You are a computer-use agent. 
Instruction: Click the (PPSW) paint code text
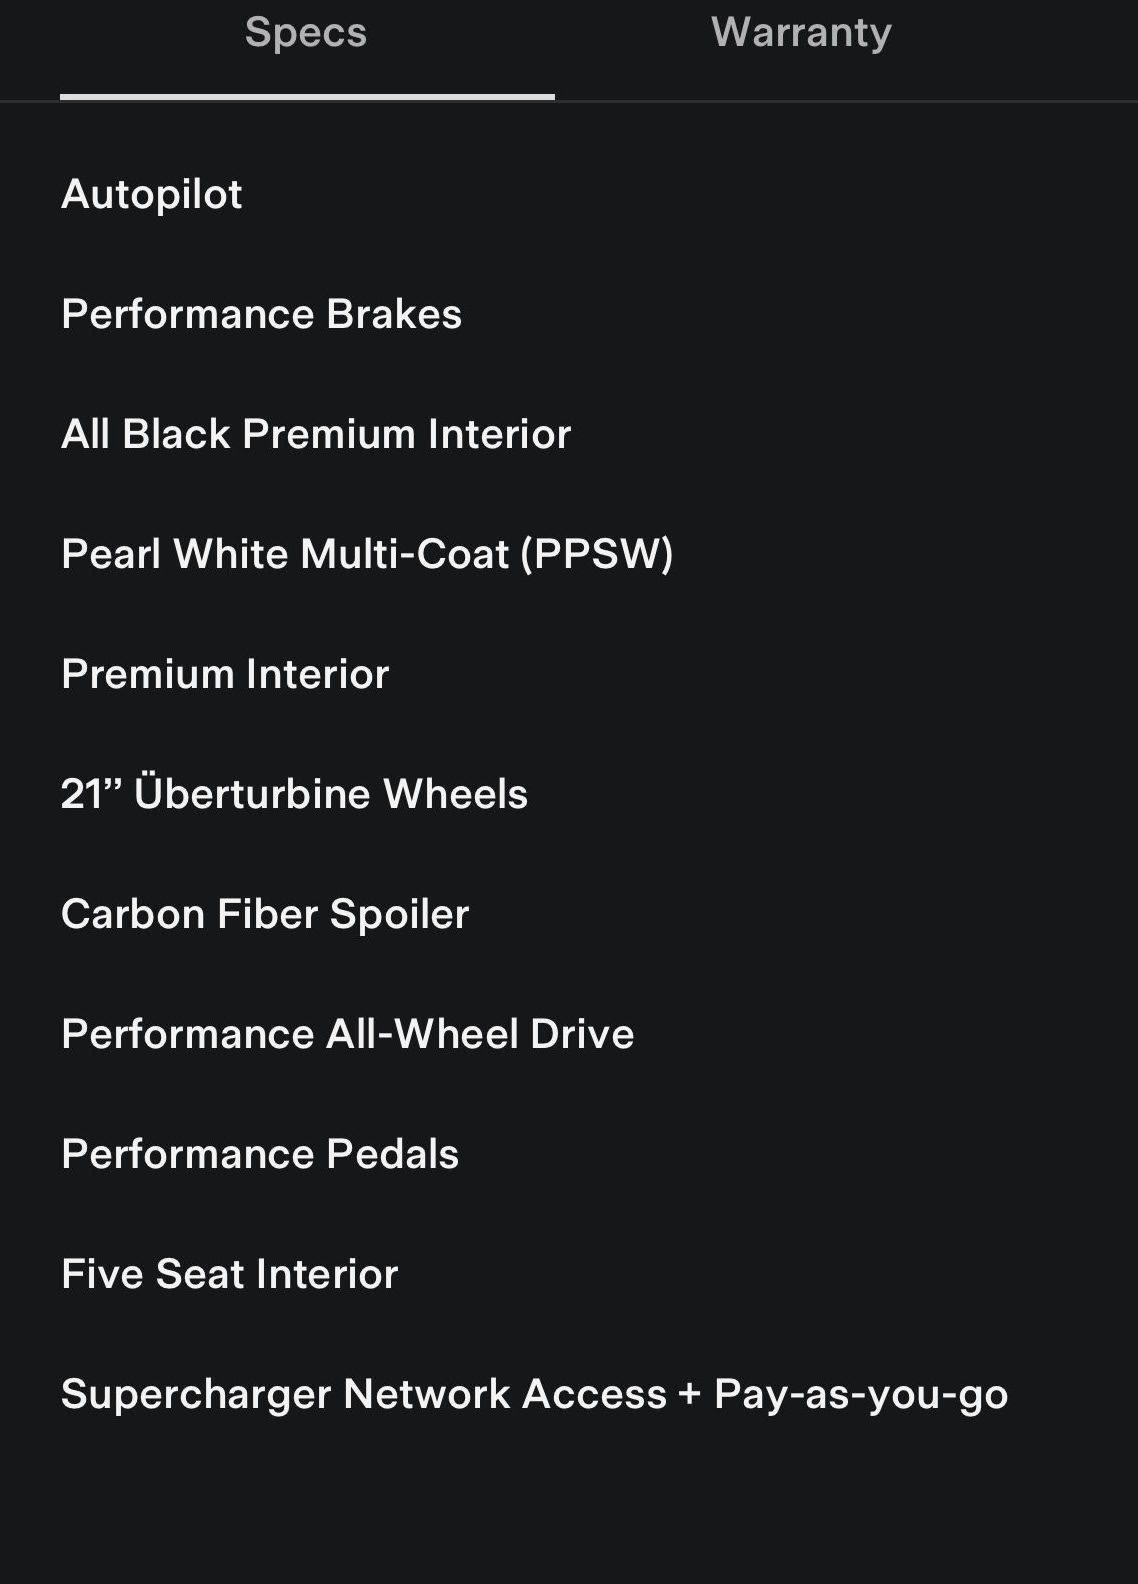[x=597, y=554]
